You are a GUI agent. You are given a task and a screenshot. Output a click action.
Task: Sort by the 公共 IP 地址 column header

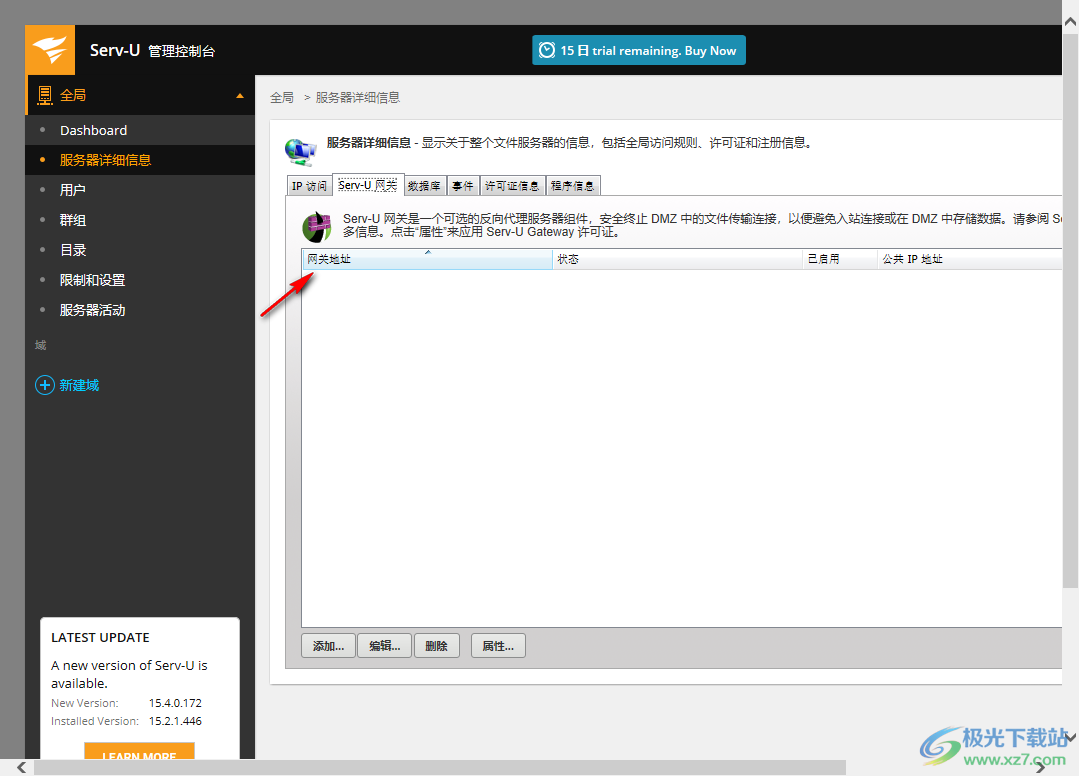970,259
